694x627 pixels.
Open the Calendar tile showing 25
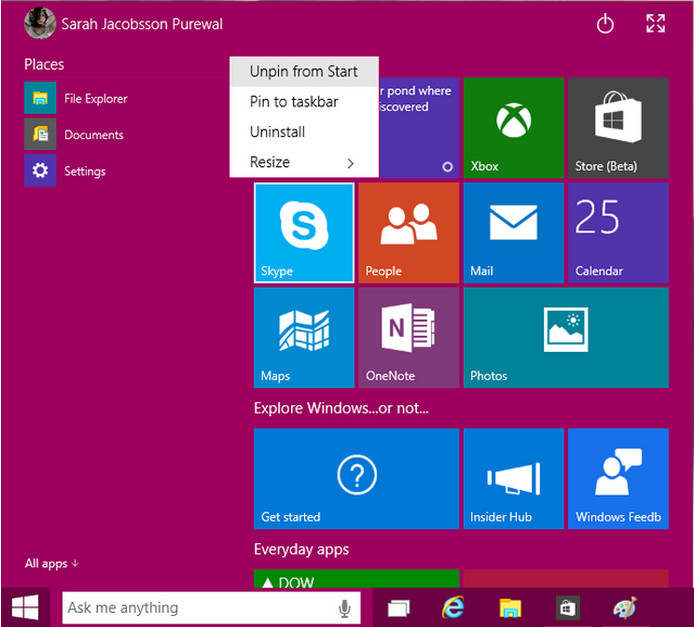pos(618,233)
